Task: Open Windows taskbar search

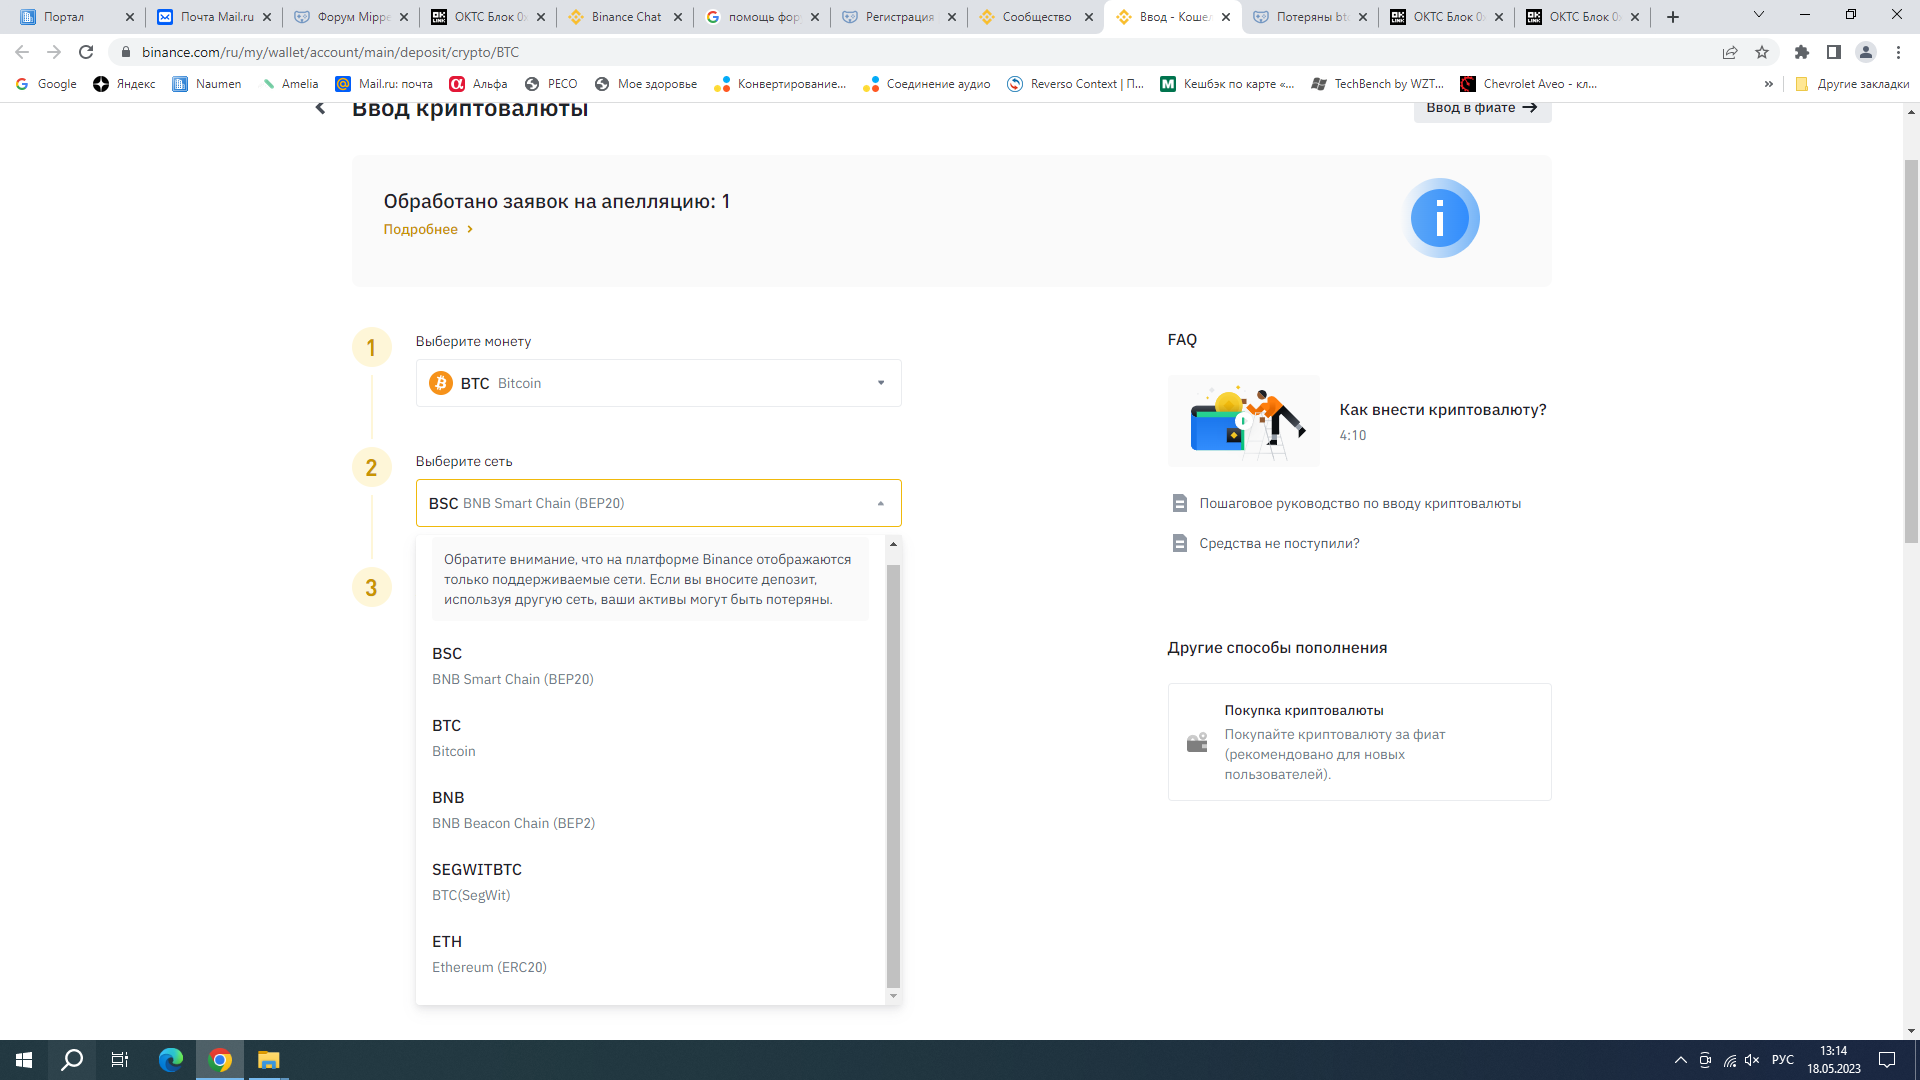Action: pyautogui.click(x=72, y=1060)
